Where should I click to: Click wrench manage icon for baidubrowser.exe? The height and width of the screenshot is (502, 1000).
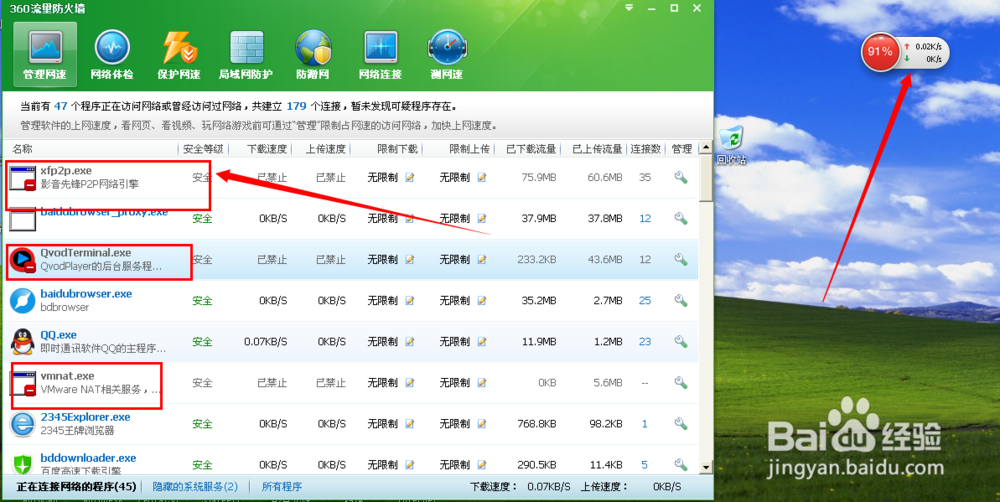tap(681, 300)
